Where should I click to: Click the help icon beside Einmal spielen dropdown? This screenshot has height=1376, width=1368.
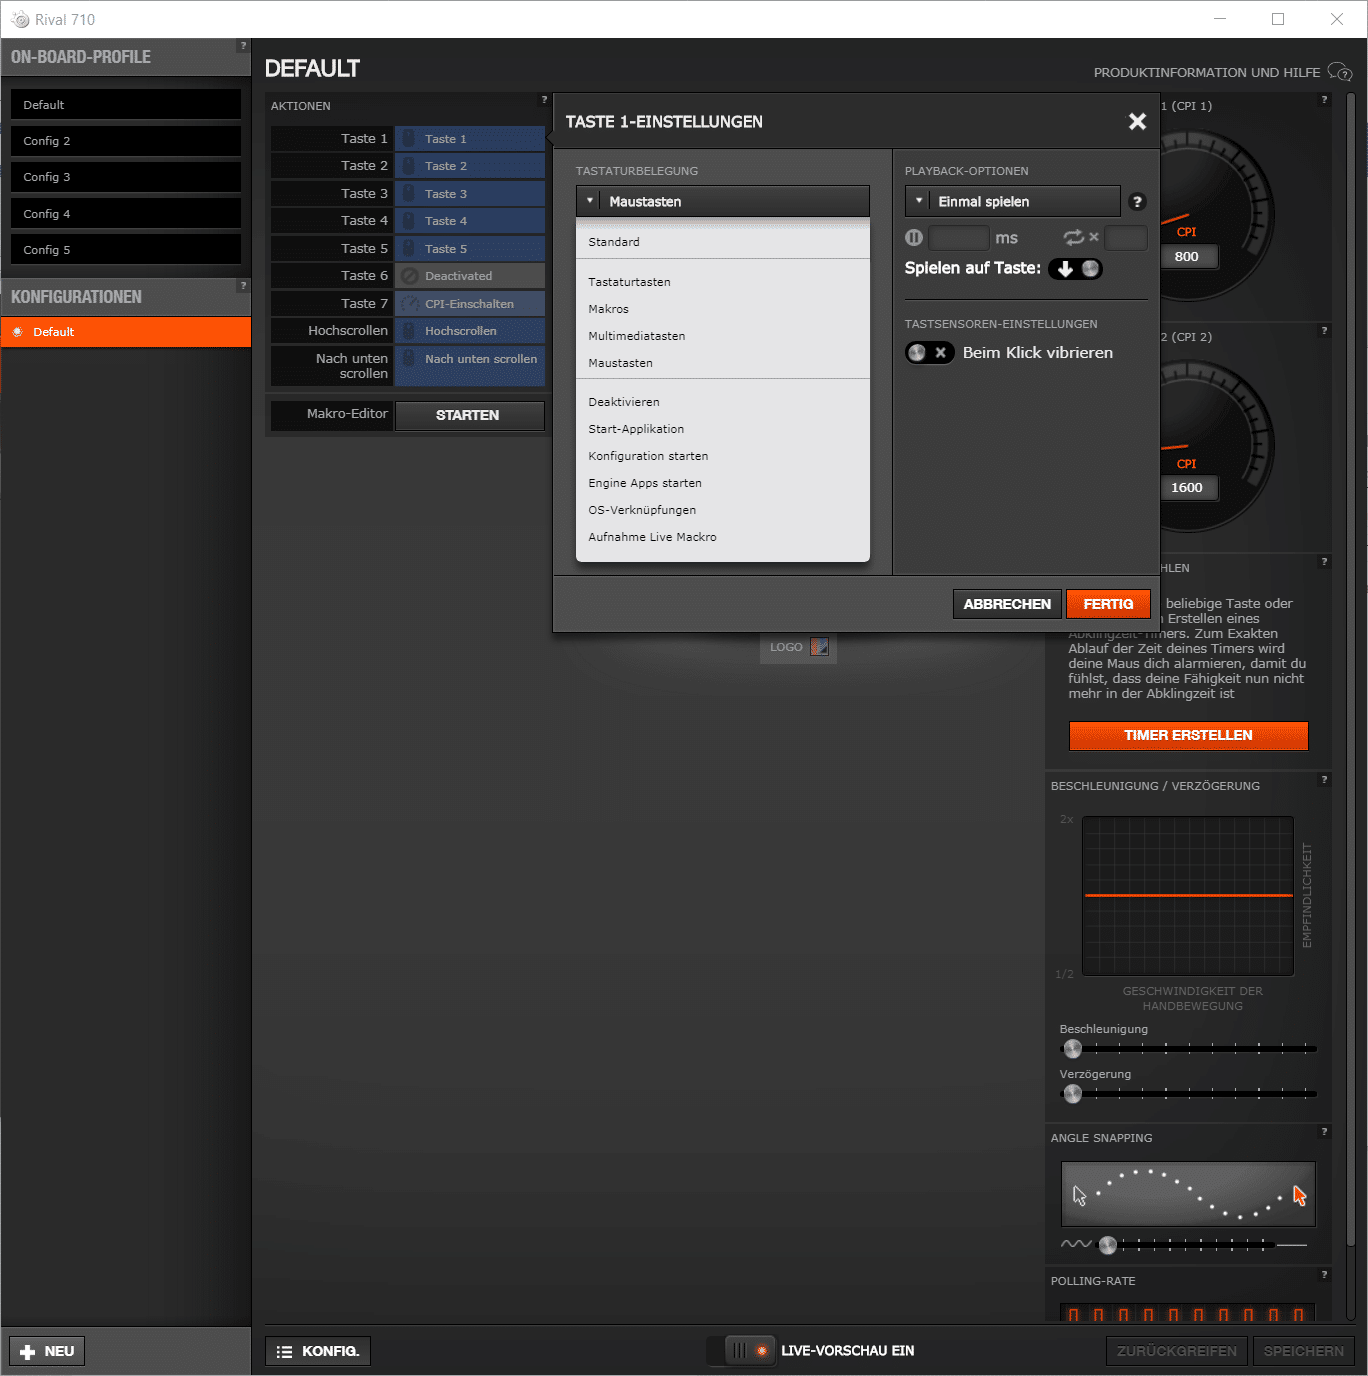point(1136,202)
